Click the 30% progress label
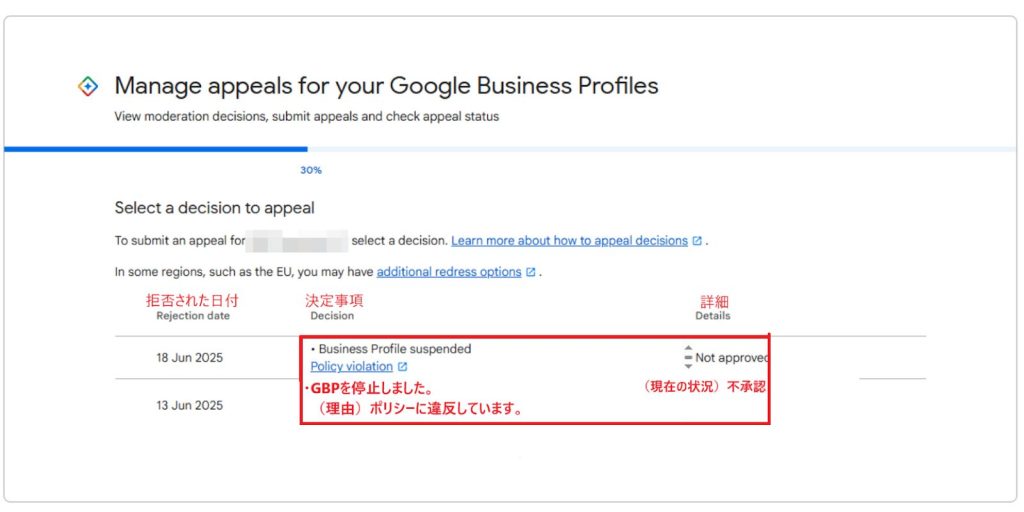The image size is (1024, 512). [x=311, y=170]
